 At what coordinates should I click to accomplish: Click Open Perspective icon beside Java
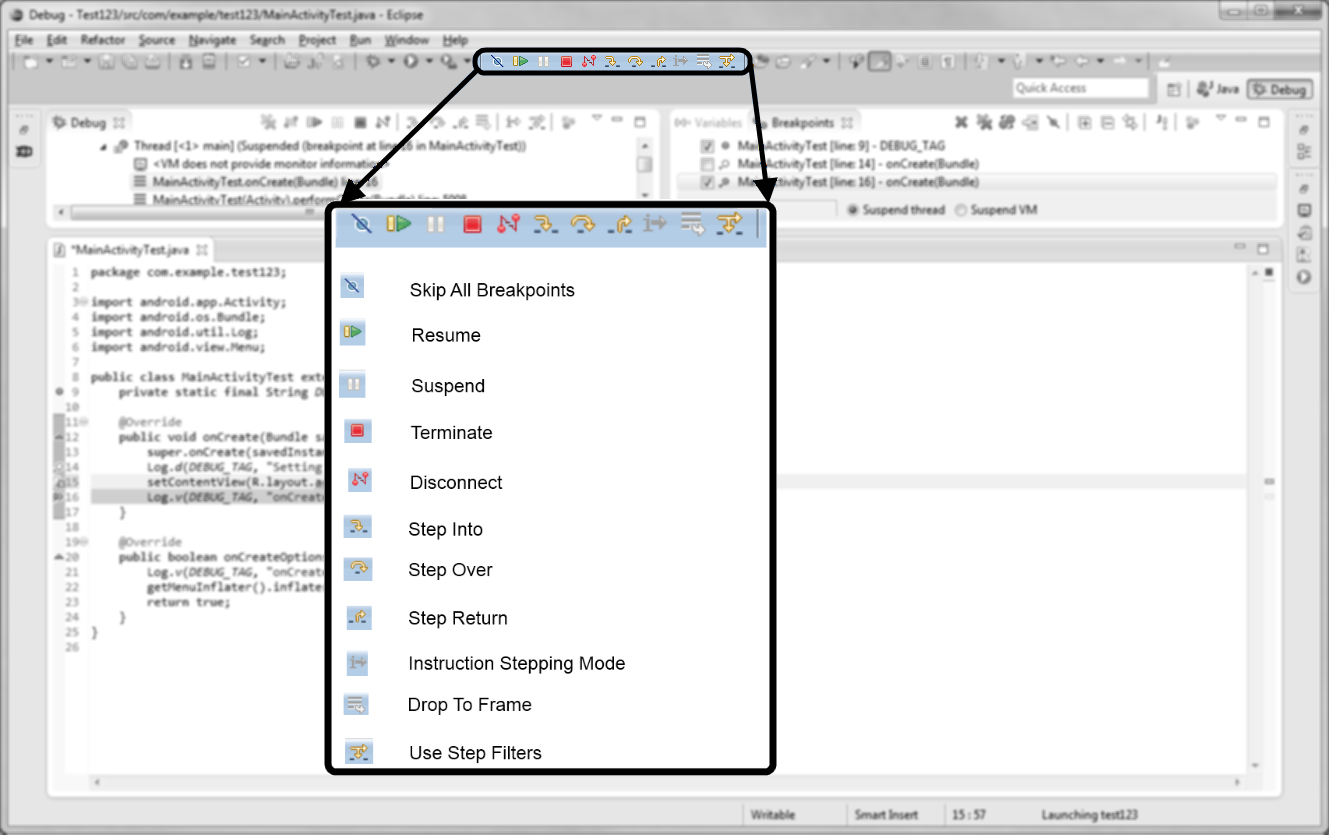coord(1174,89)
